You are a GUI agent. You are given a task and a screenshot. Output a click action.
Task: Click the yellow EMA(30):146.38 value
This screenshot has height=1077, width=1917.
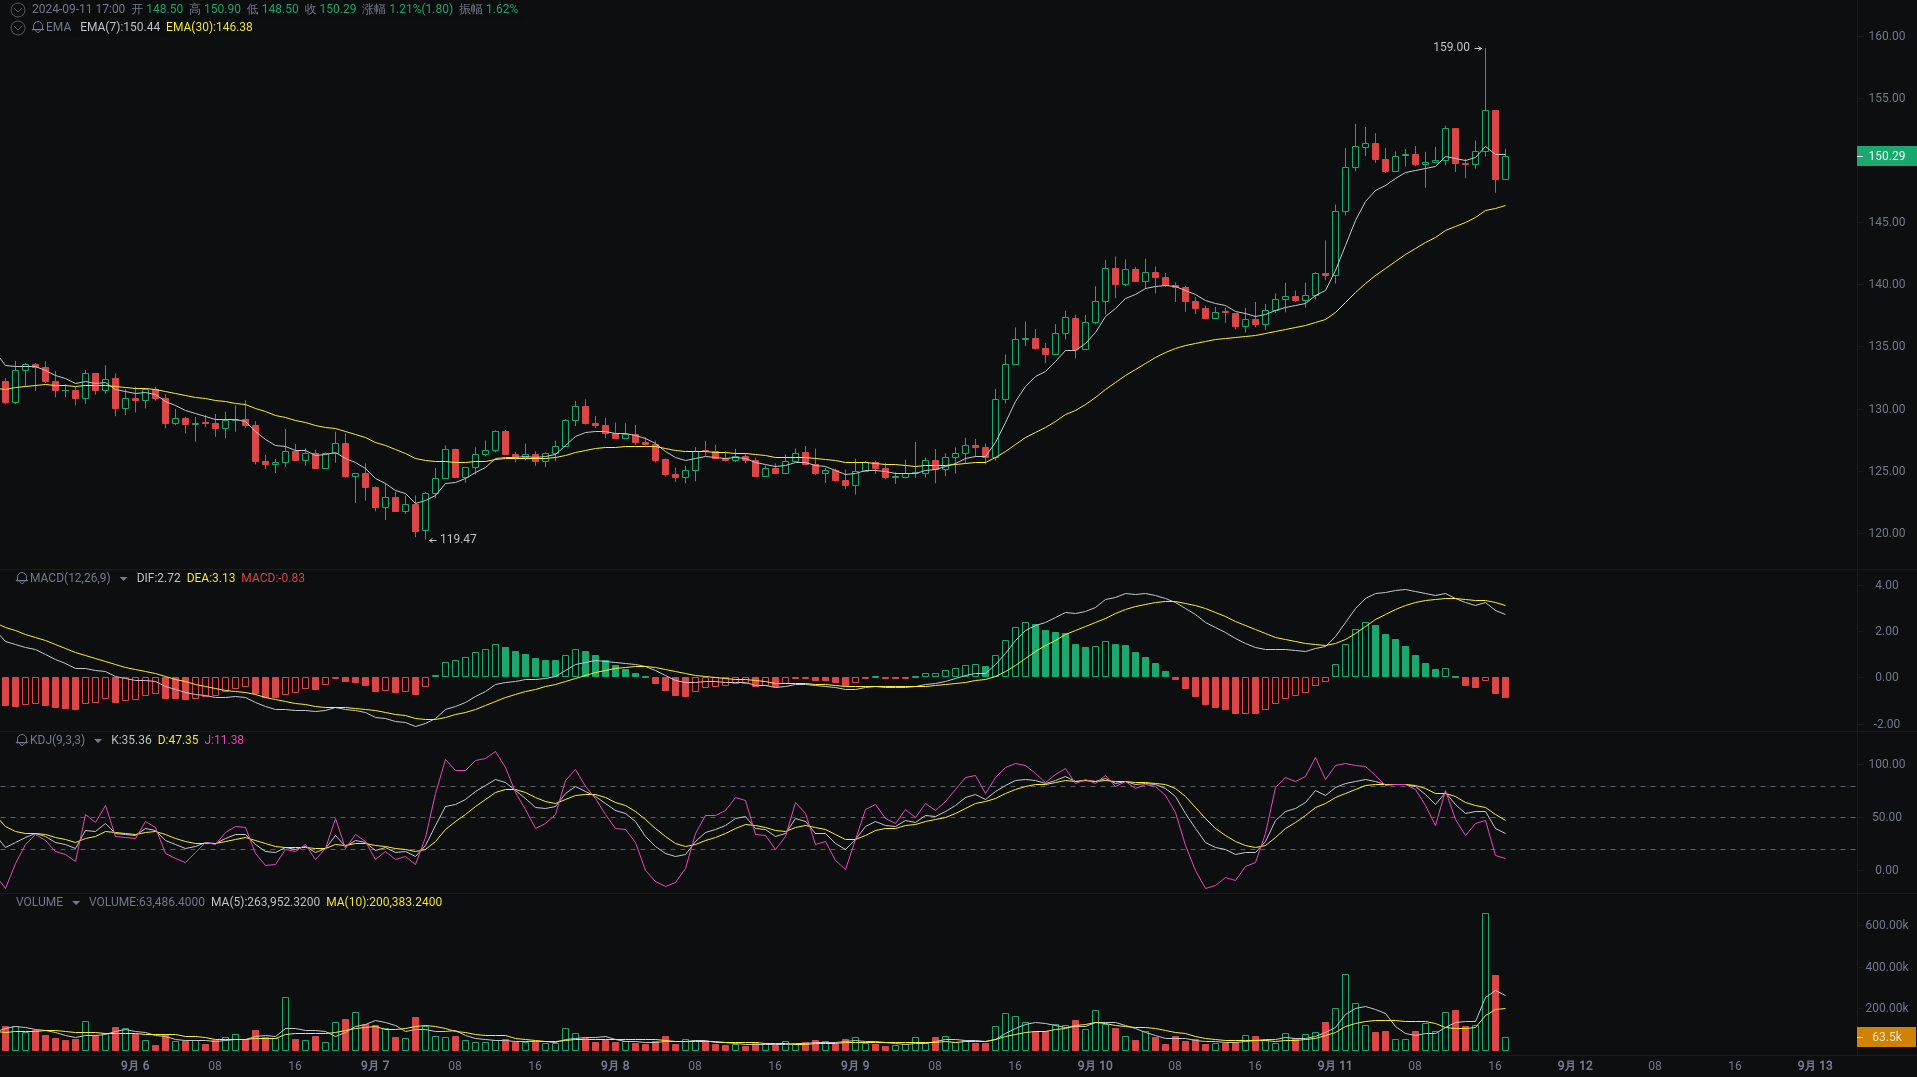[x=209, y=27]
